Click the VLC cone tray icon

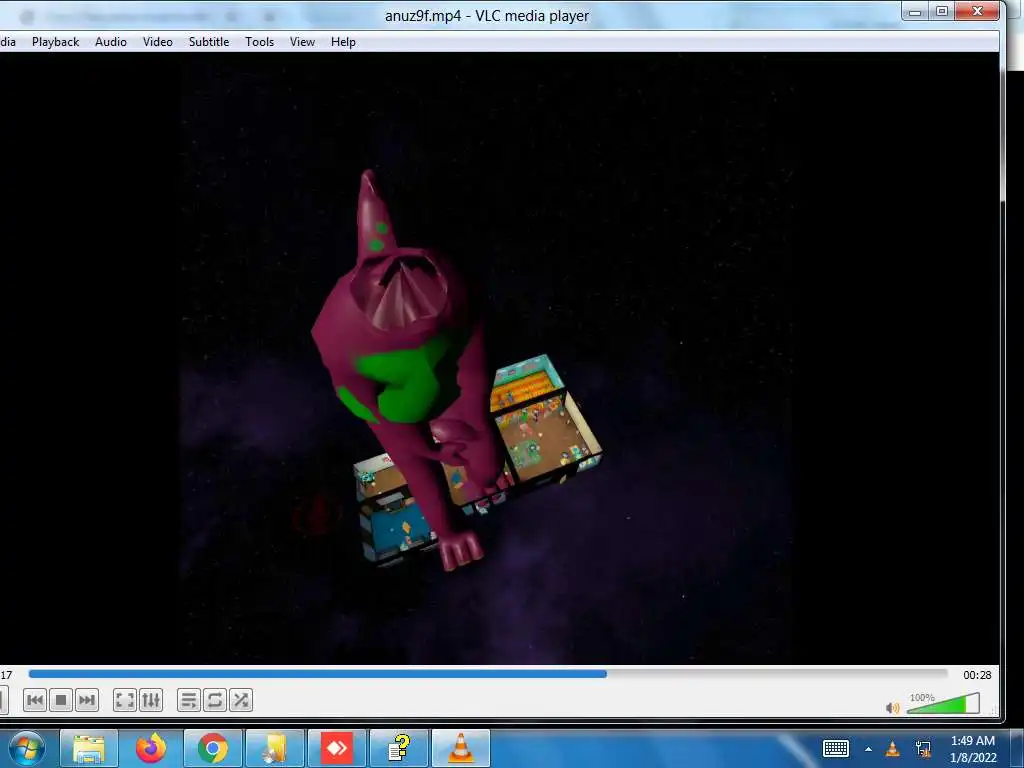click(892, 749)
